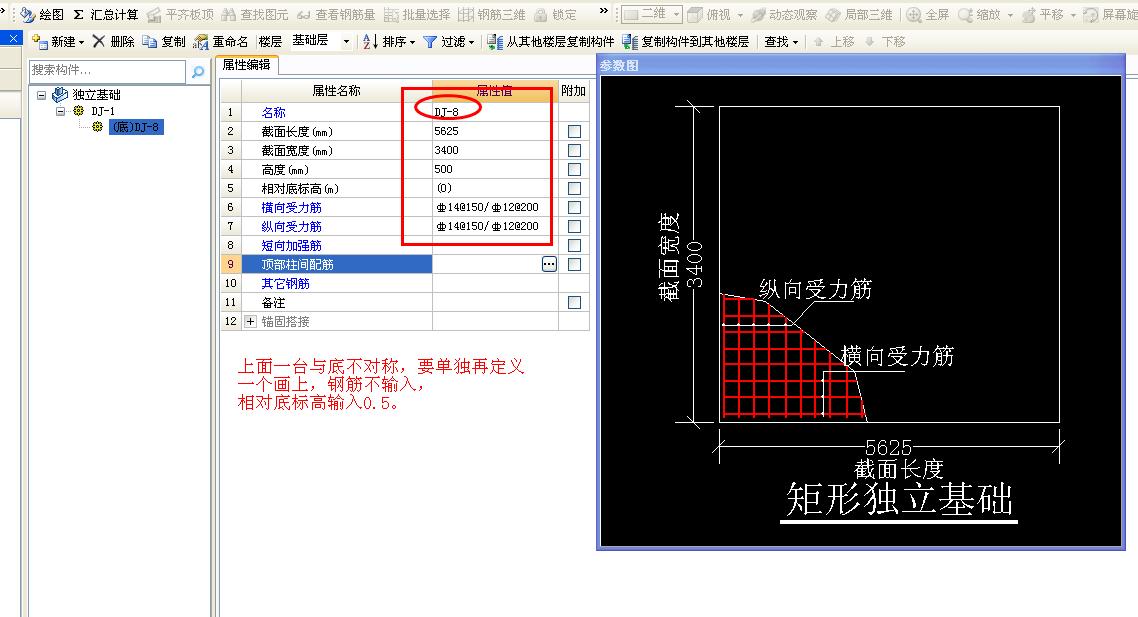Image resolution: width=1138 pixels, height=617 pixels.
Task: Open 查找图元 find element tool
Action: [x=255, y=15]
